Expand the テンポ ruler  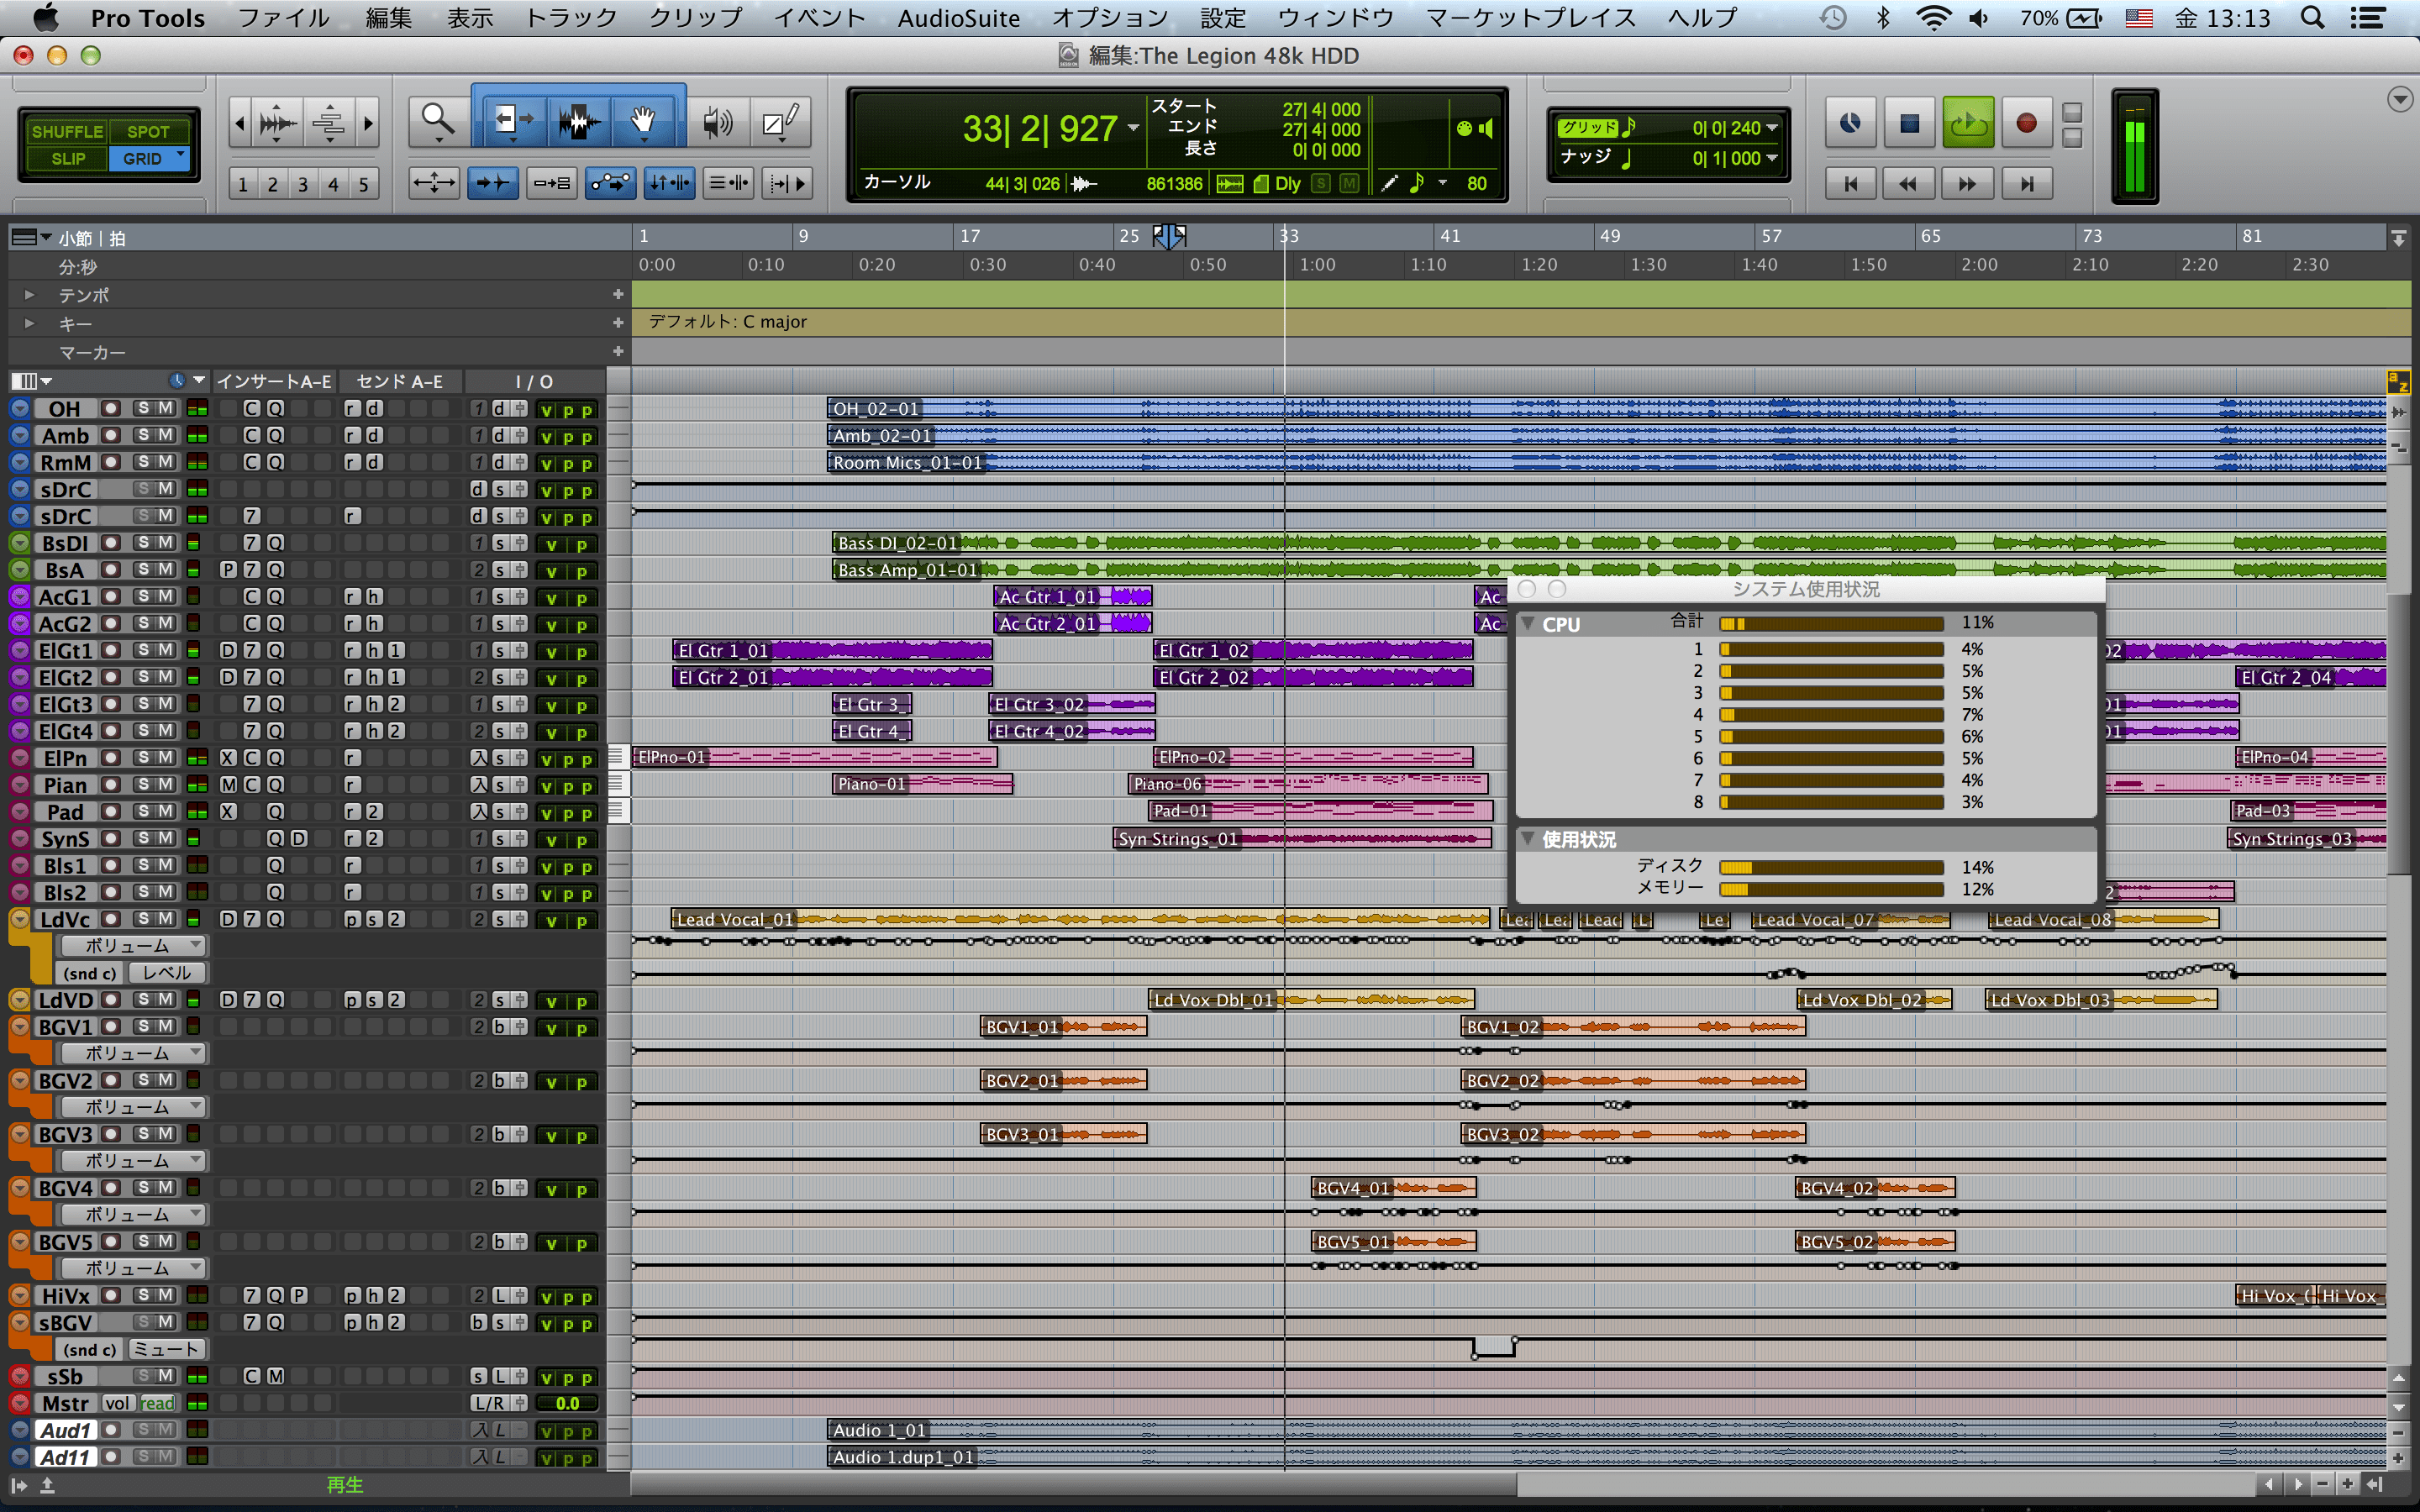tap(29, 295)
